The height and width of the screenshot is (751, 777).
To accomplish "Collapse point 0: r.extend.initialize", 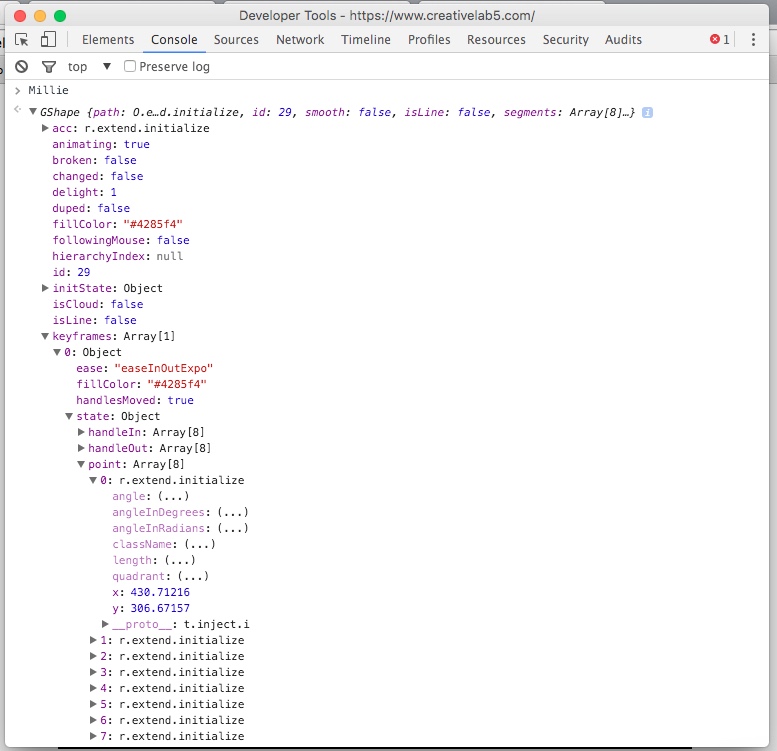I will pyautogui.click(x=93, y=480).
